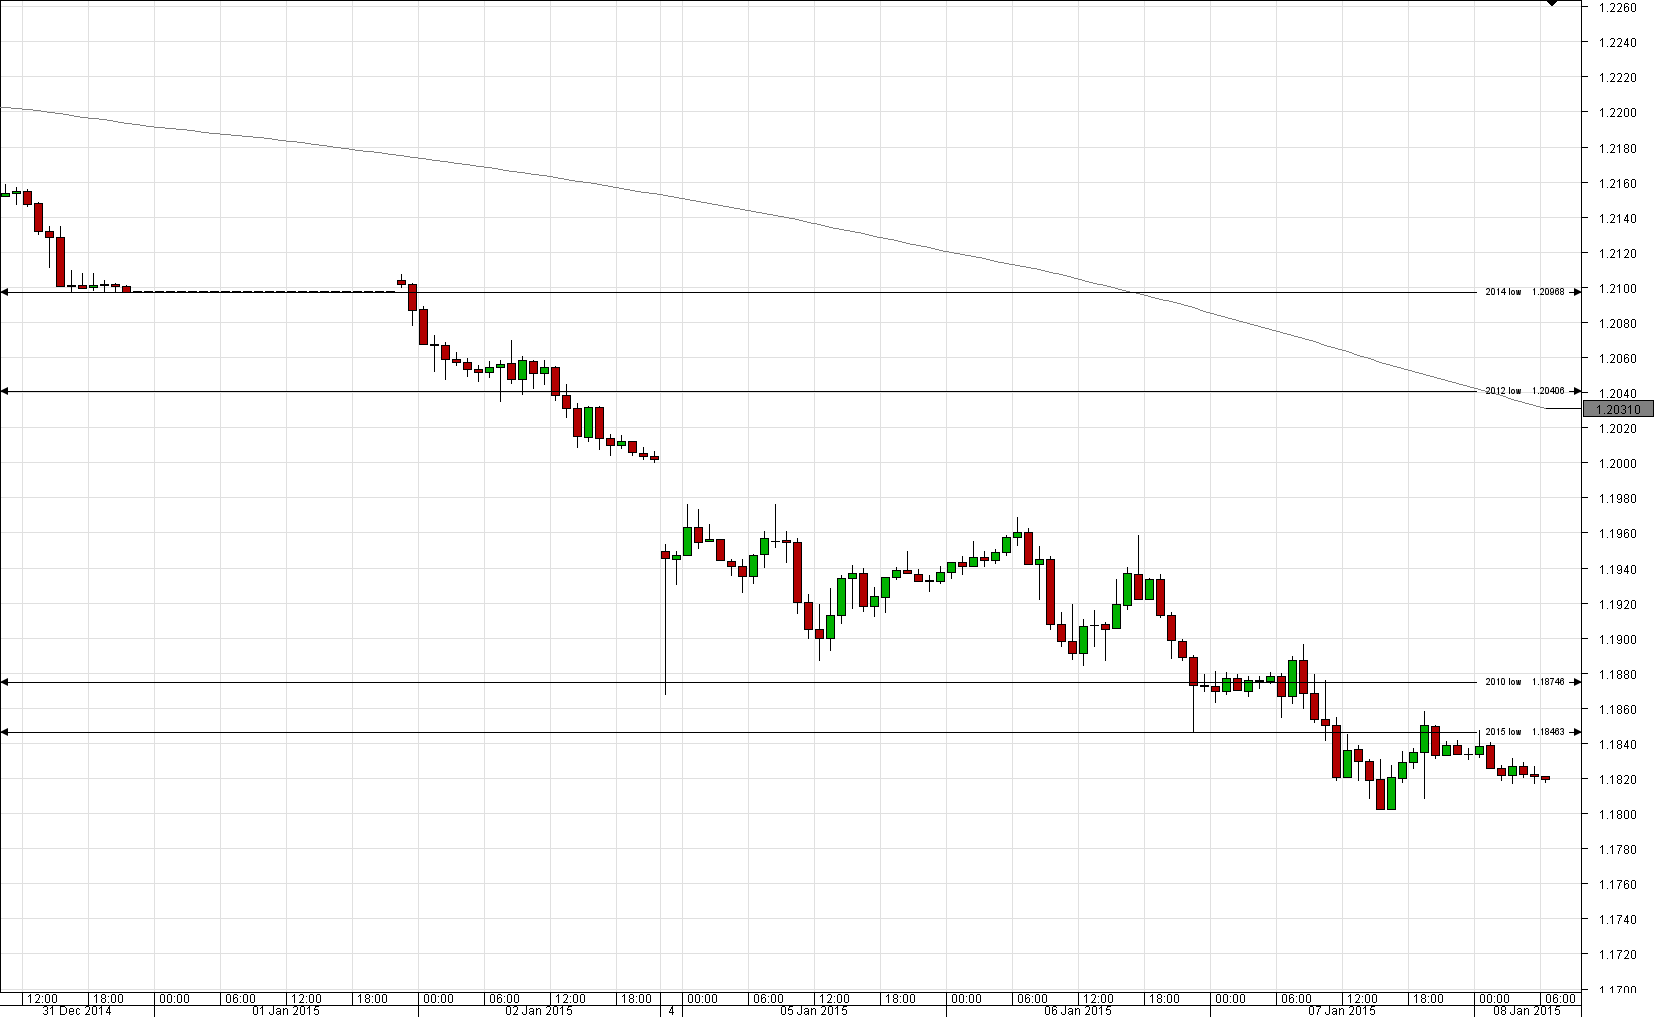Click the 05 Jan 2015 date label
The width and height of the screenshot is (1655, 1017).
(x=814, y=1010)
